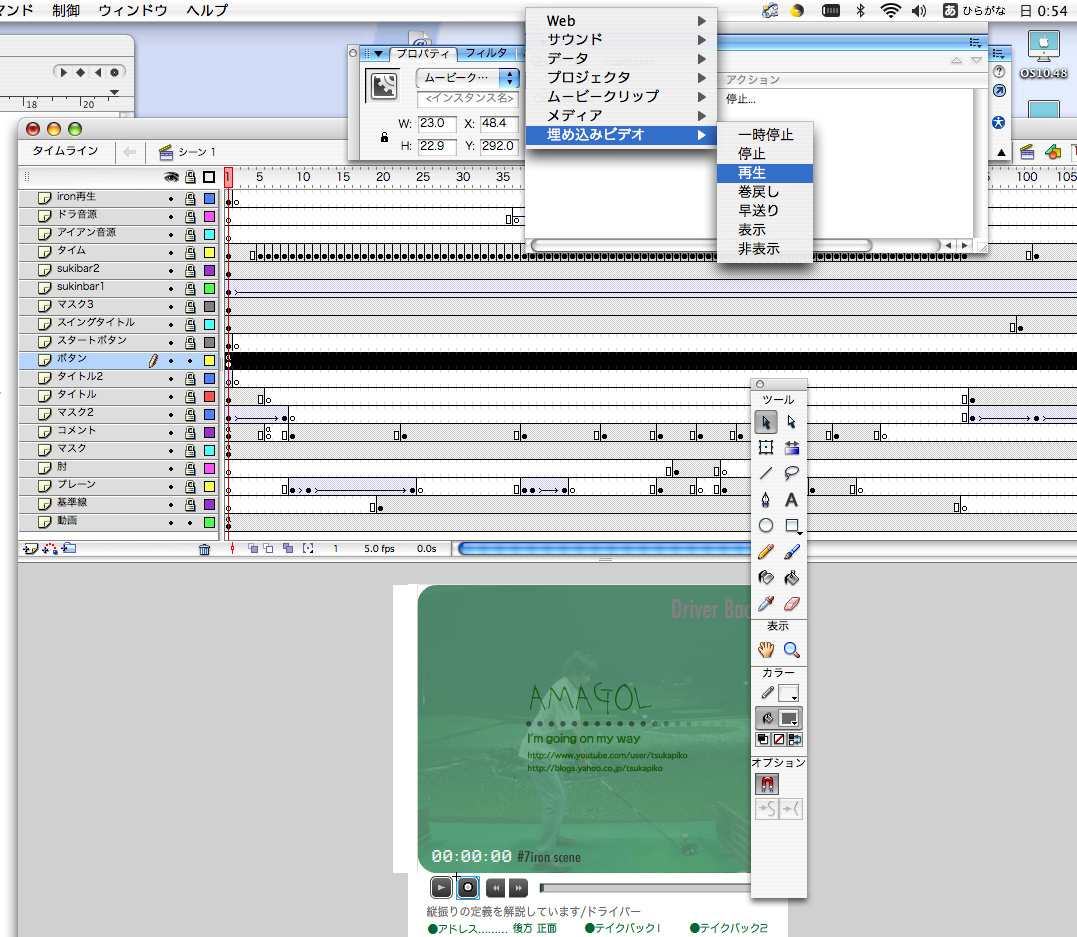The height and width of the screenshot is (937, 1077).
Task: Click the Swap Colors icon
Action: point(795,740)
